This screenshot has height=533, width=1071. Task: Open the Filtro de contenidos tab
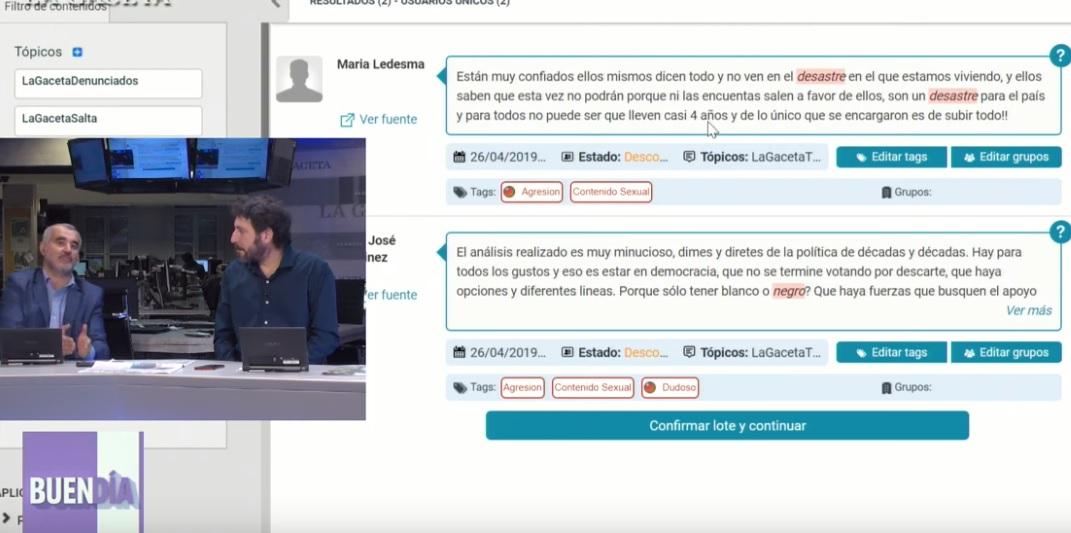click(55, 7)
